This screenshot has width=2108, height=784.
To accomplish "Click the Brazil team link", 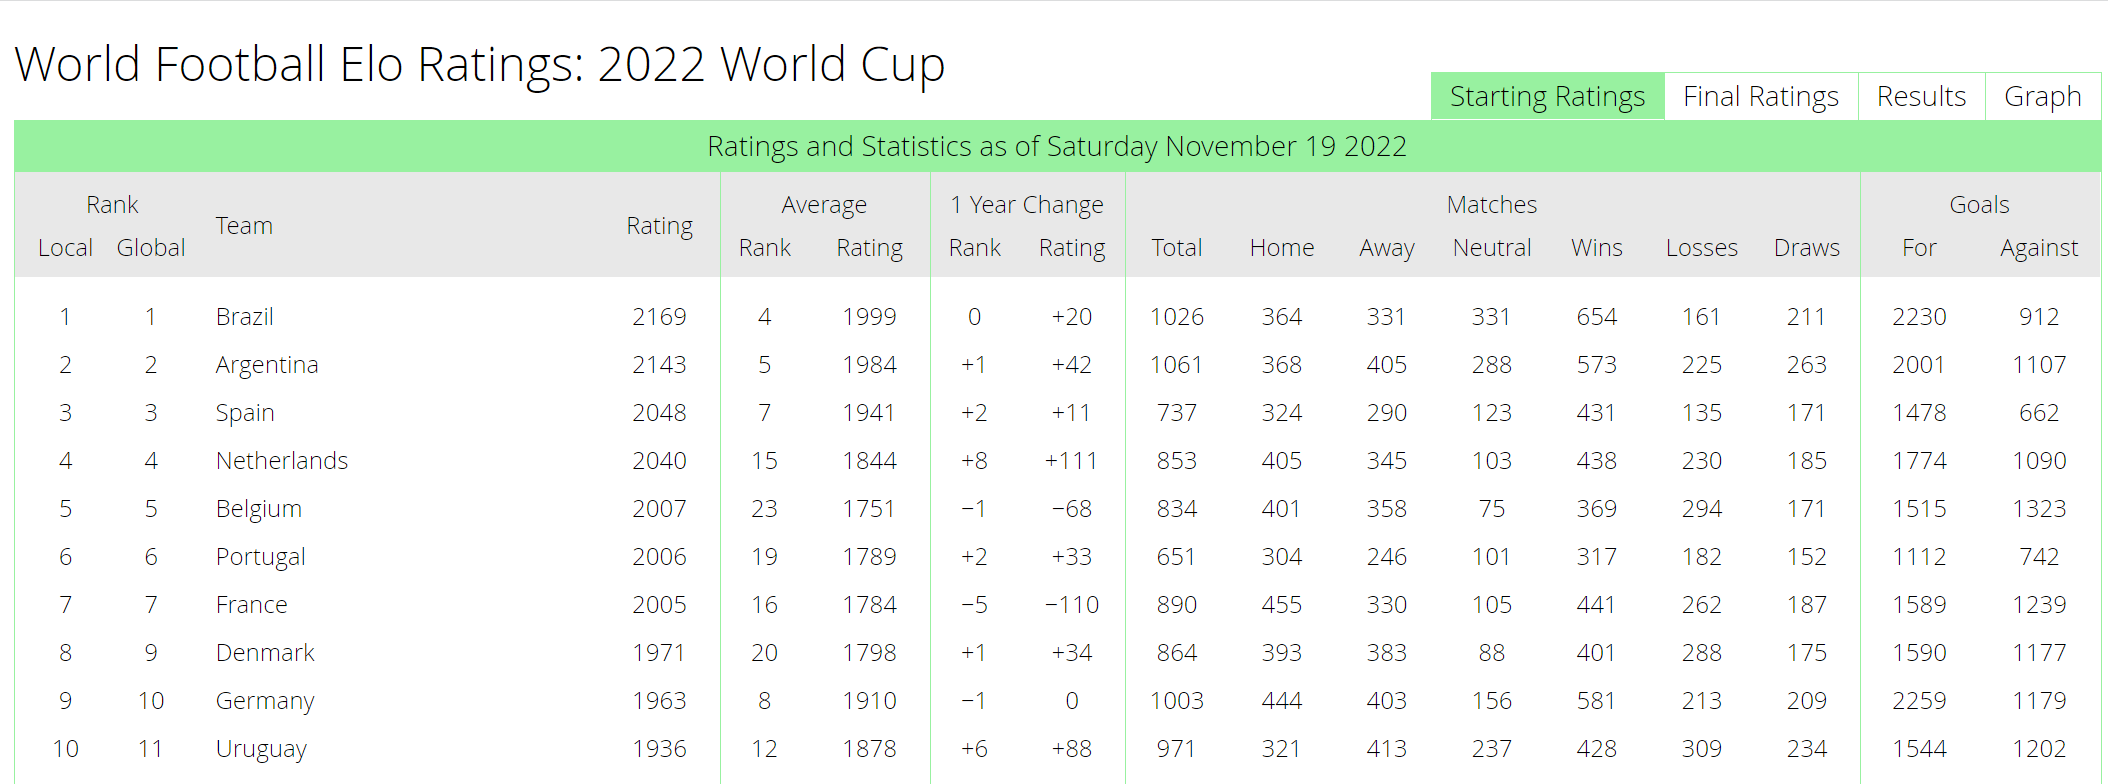I will point(243,316).
